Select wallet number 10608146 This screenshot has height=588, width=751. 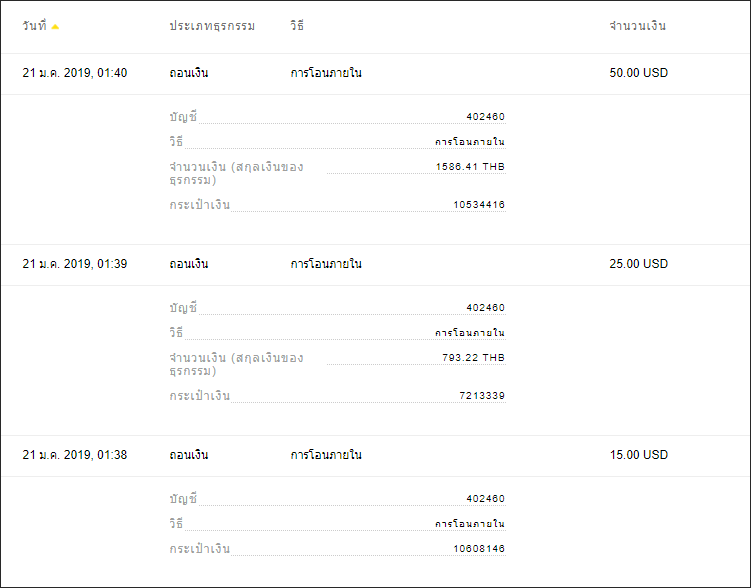pyautogui.click(x=479, y=549)
